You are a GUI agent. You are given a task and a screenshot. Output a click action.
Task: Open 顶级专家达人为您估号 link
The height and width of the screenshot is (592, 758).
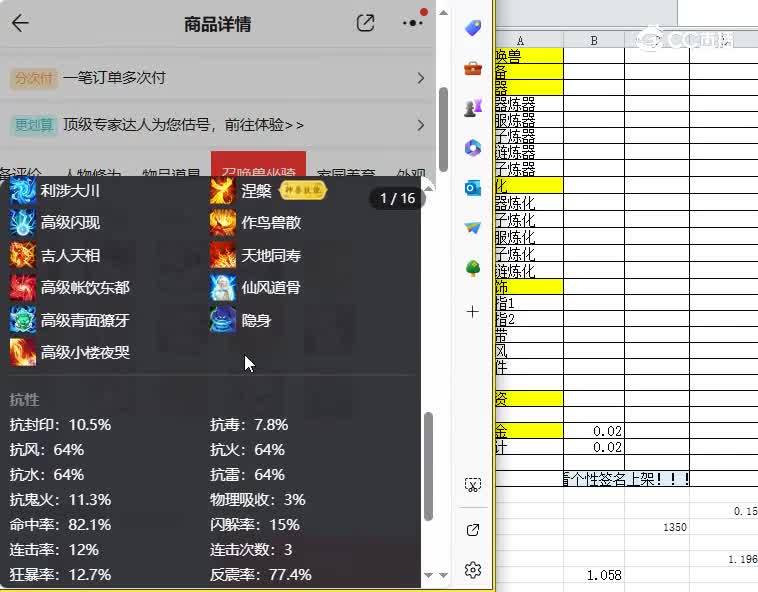[x=183, y=126]
